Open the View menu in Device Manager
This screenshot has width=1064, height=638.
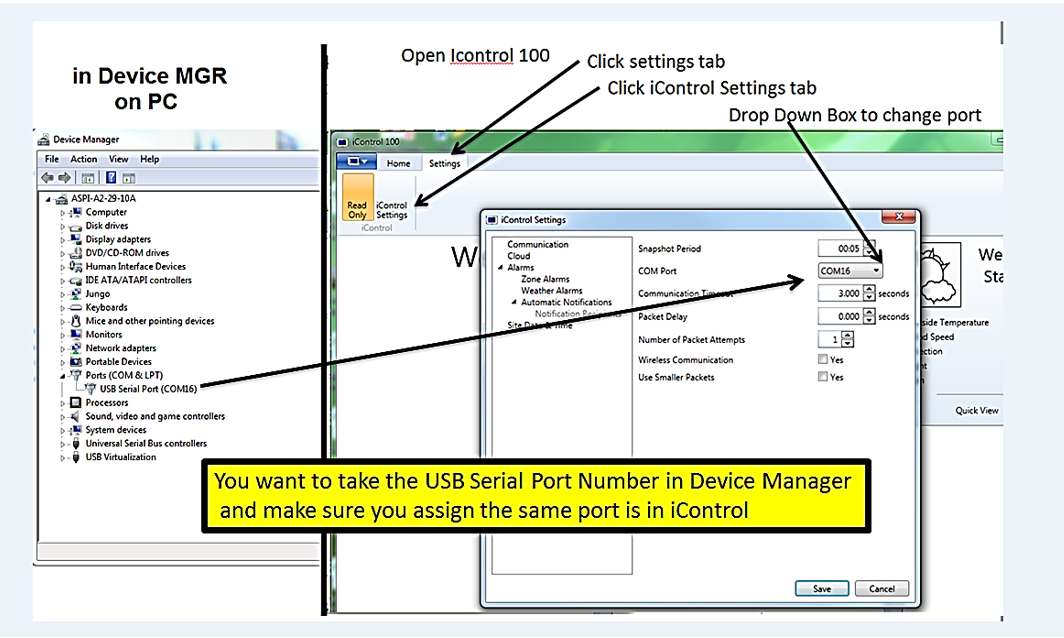pyautogui.click(x=118, y=159)
